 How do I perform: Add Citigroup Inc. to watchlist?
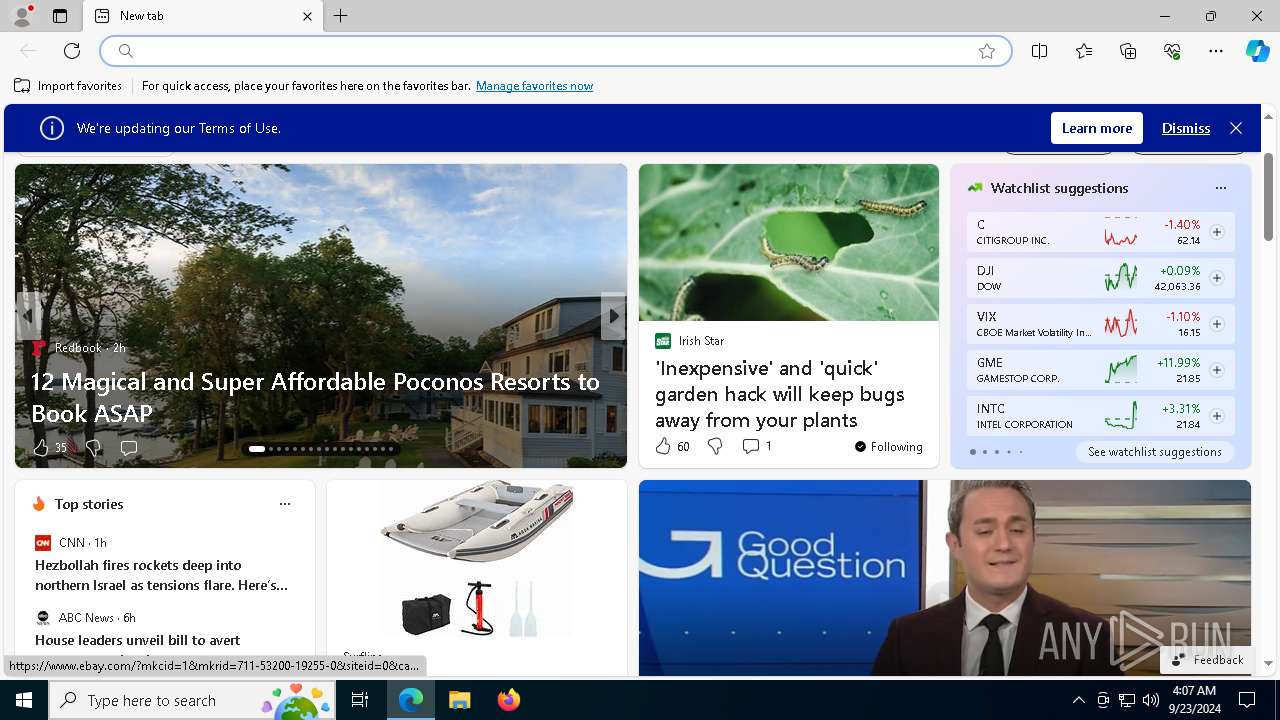(x=1216, y=232)
